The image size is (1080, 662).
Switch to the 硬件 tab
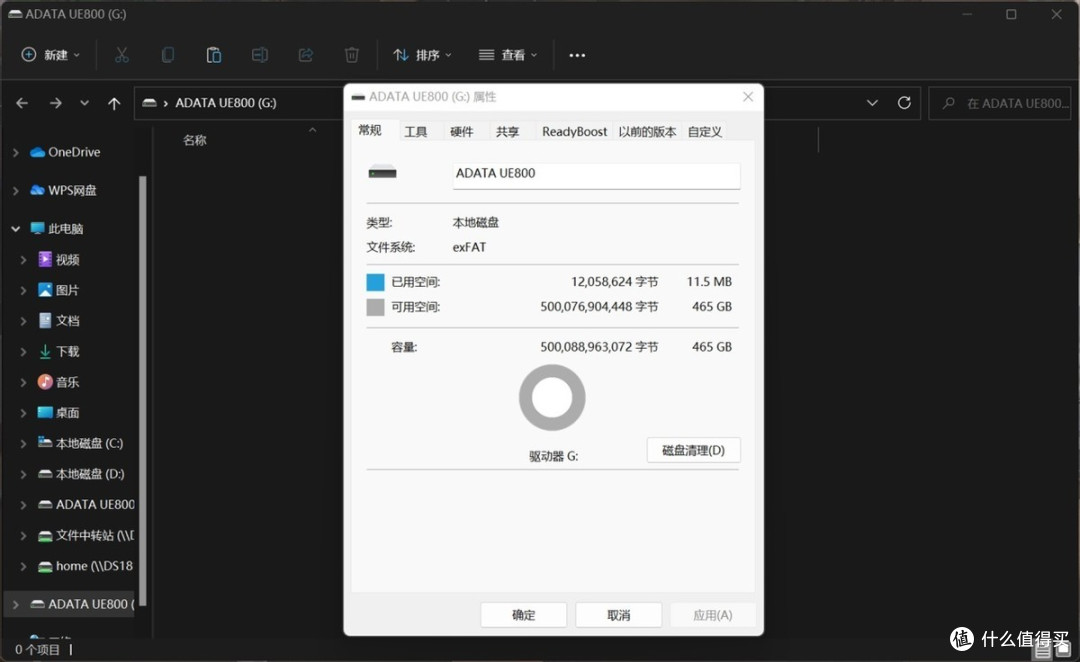461,132
